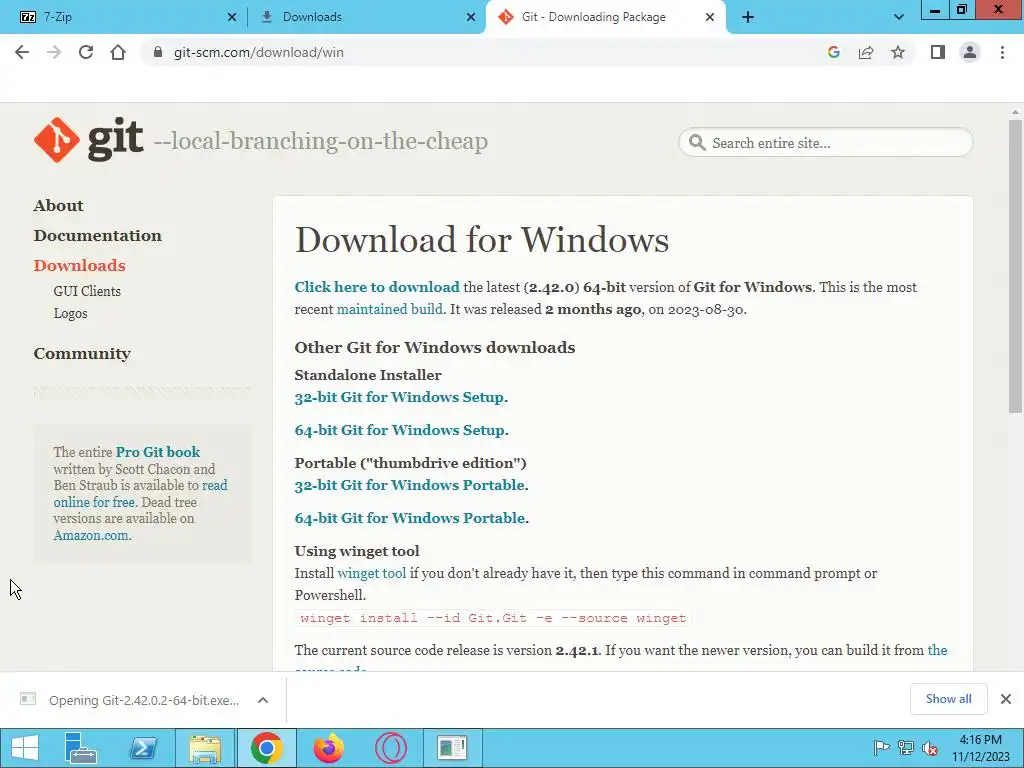Image resolution: width=1024 pixels, height=768 pixels.
Task: Open the Downloads section in sidebar
Action: (x=80, y=265)
